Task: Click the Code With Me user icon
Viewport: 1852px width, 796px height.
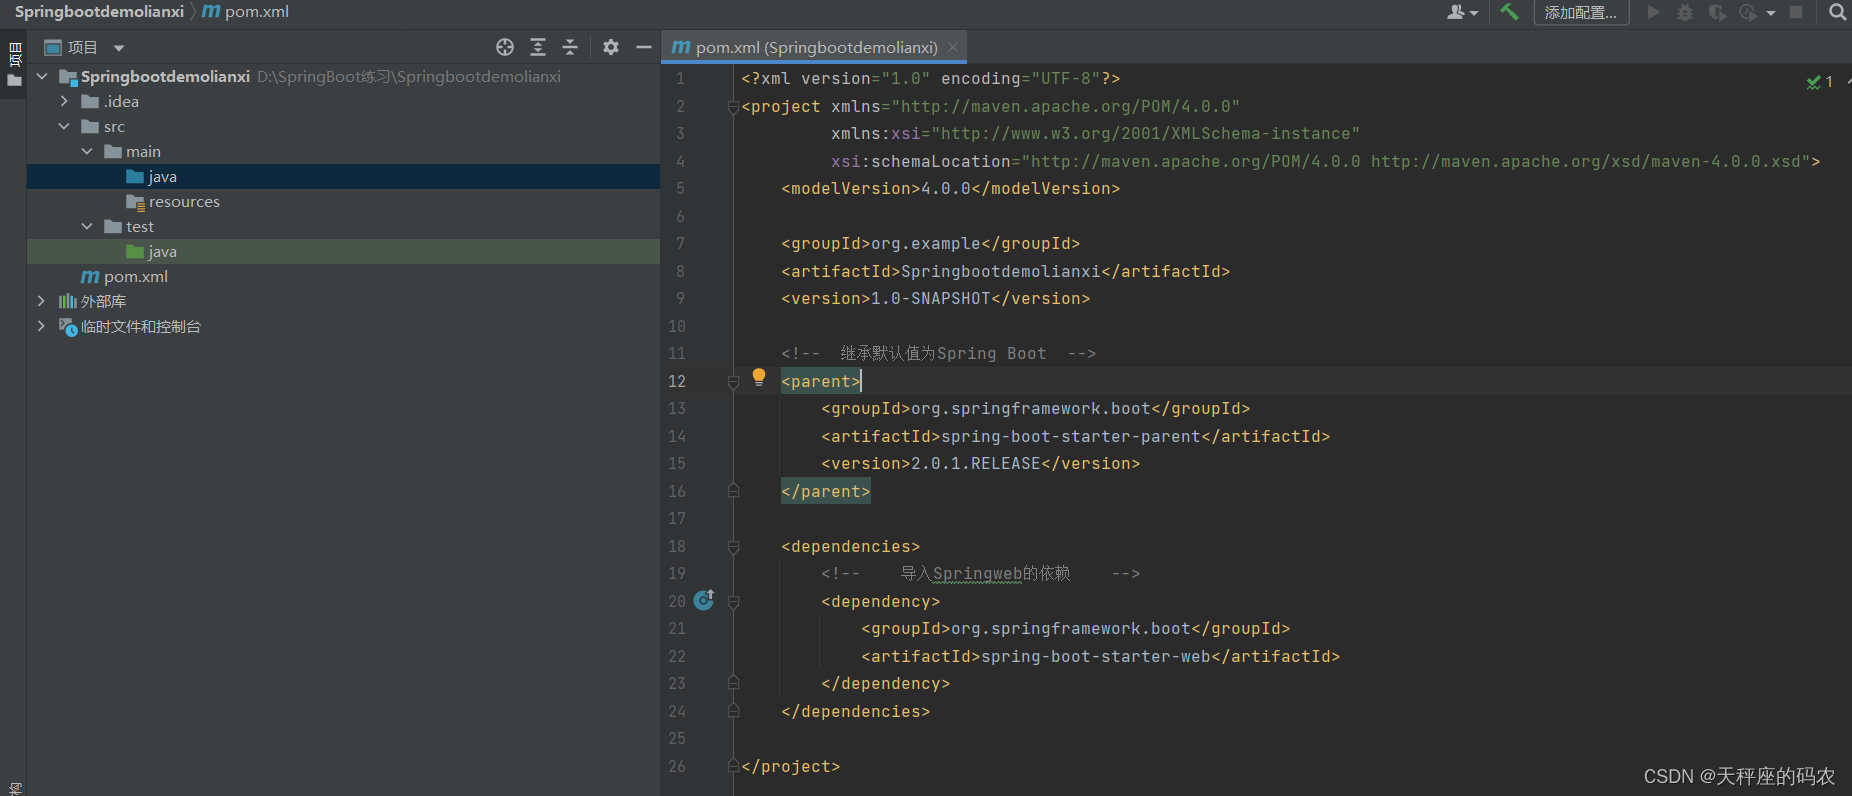Action: (1456, 12)
